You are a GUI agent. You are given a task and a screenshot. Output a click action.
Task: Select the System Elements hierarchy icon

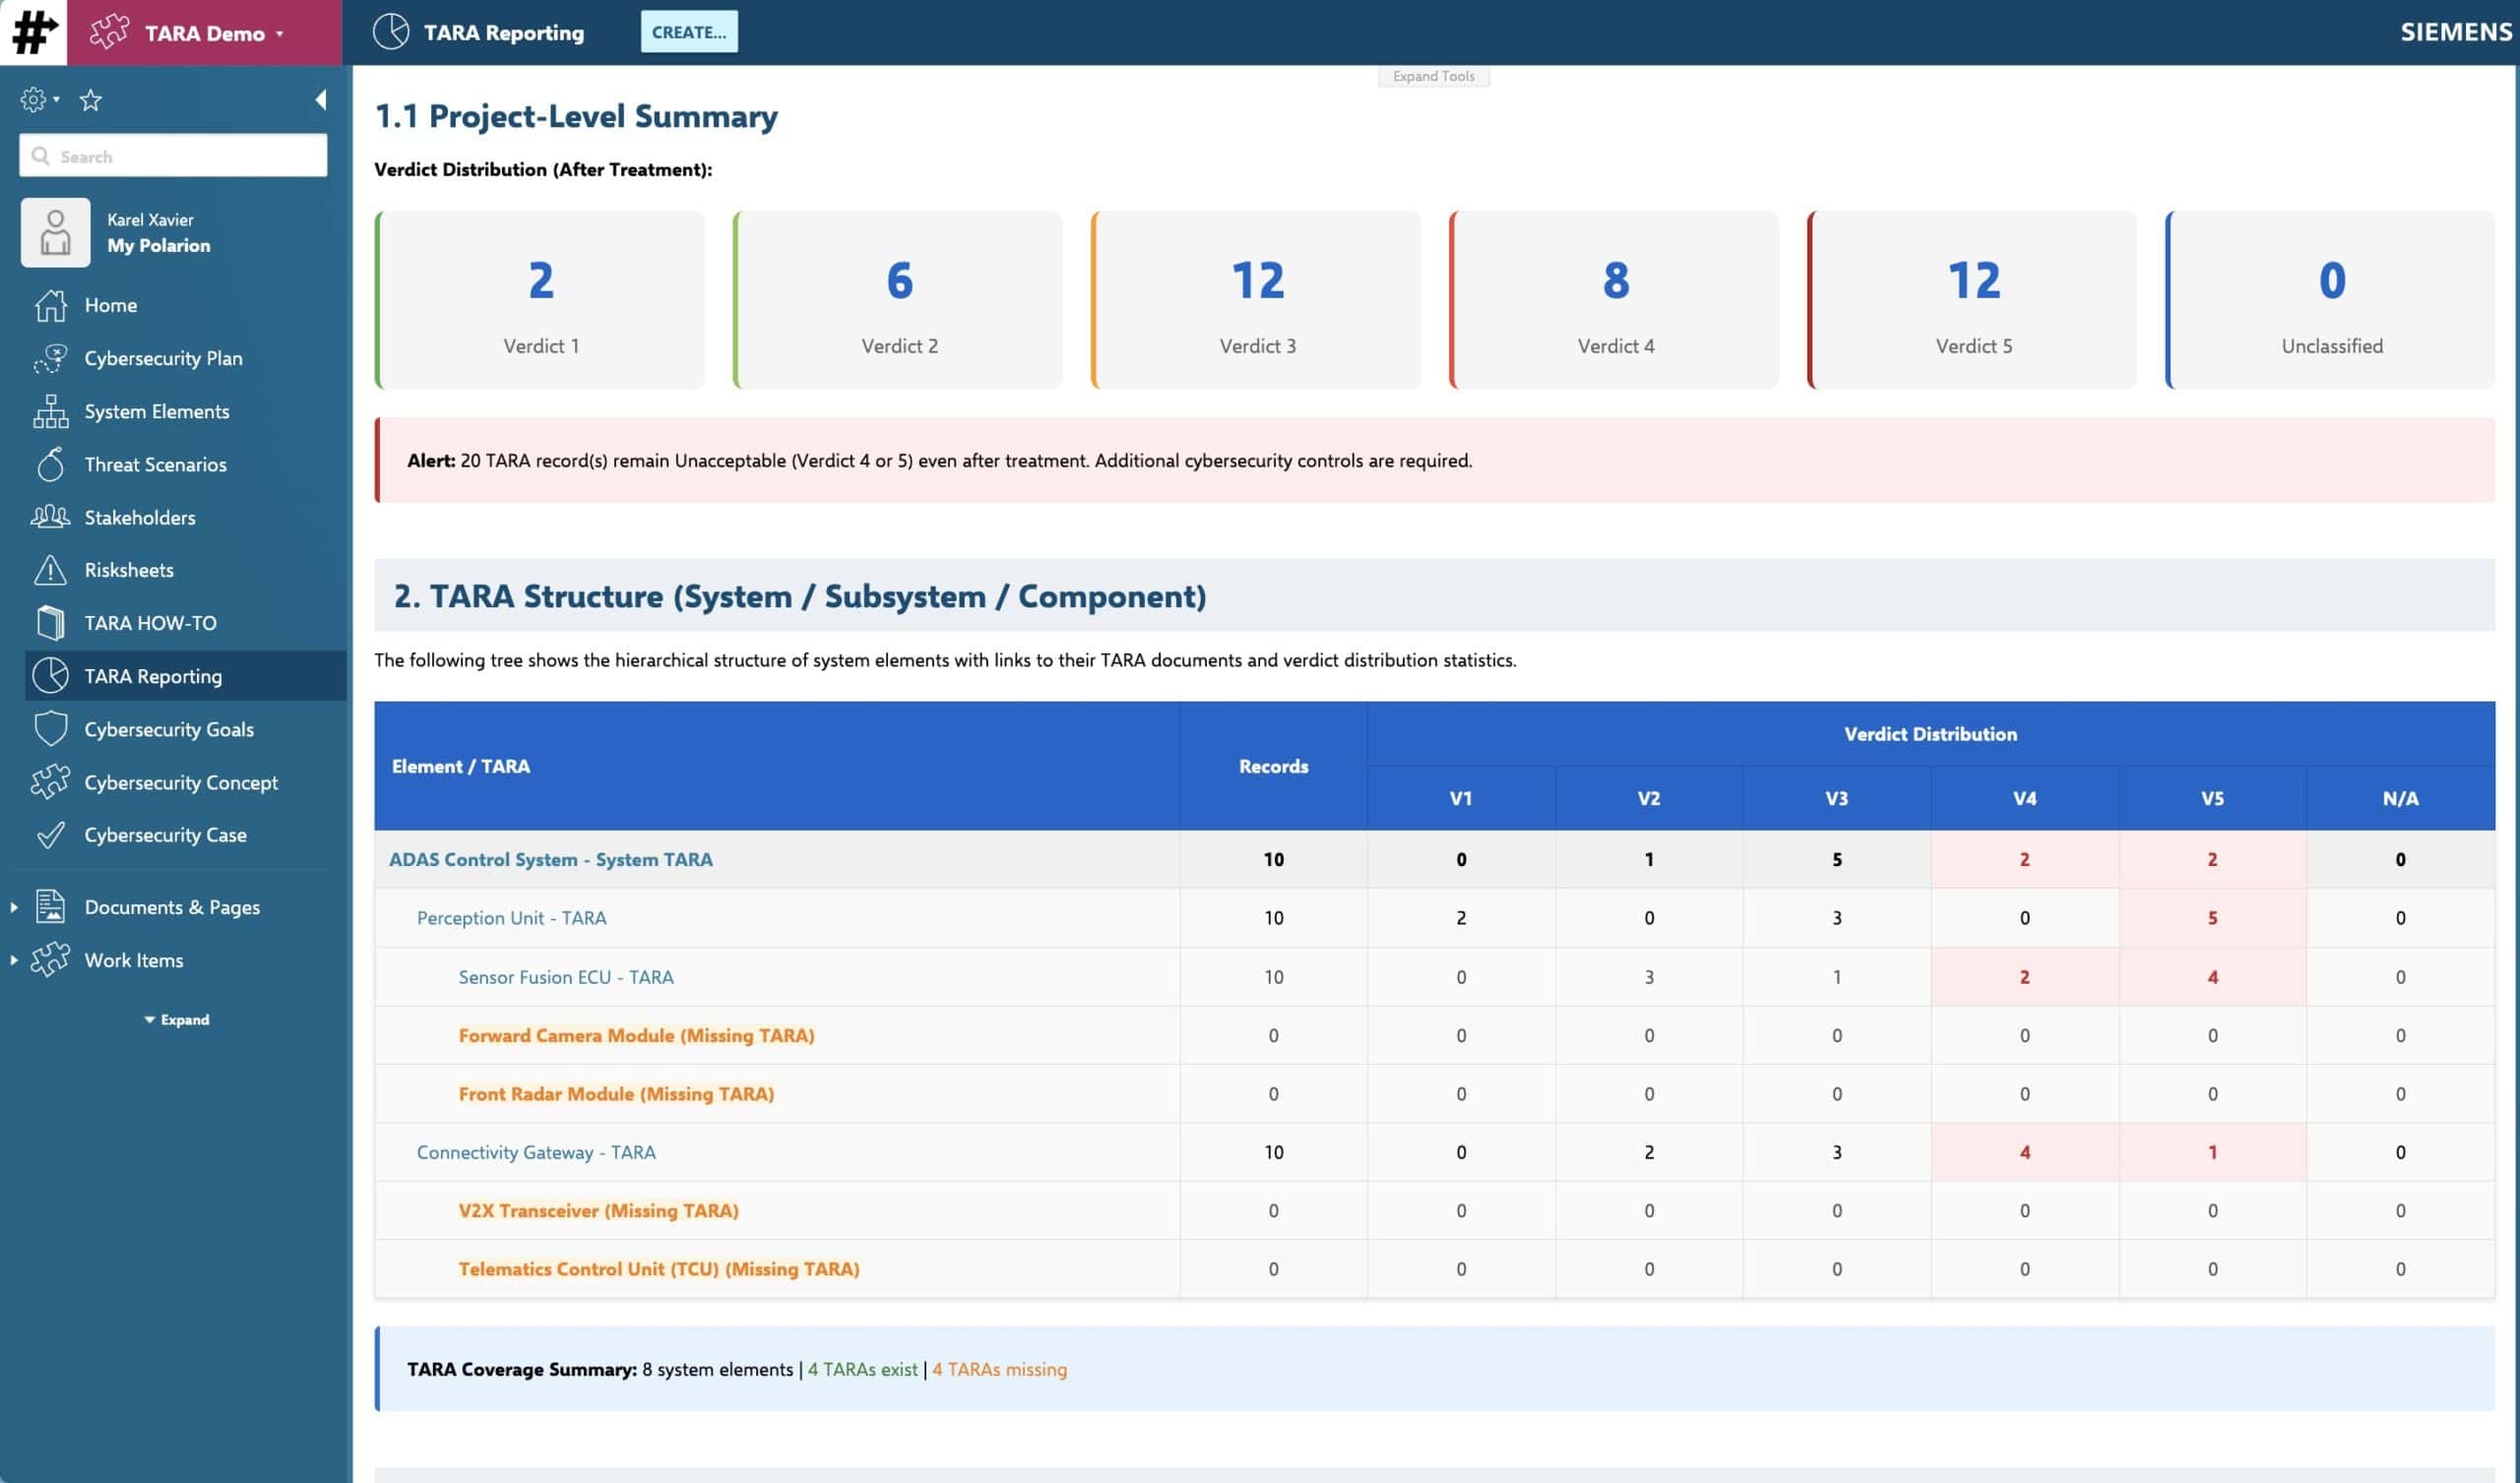tap(50, 411)
